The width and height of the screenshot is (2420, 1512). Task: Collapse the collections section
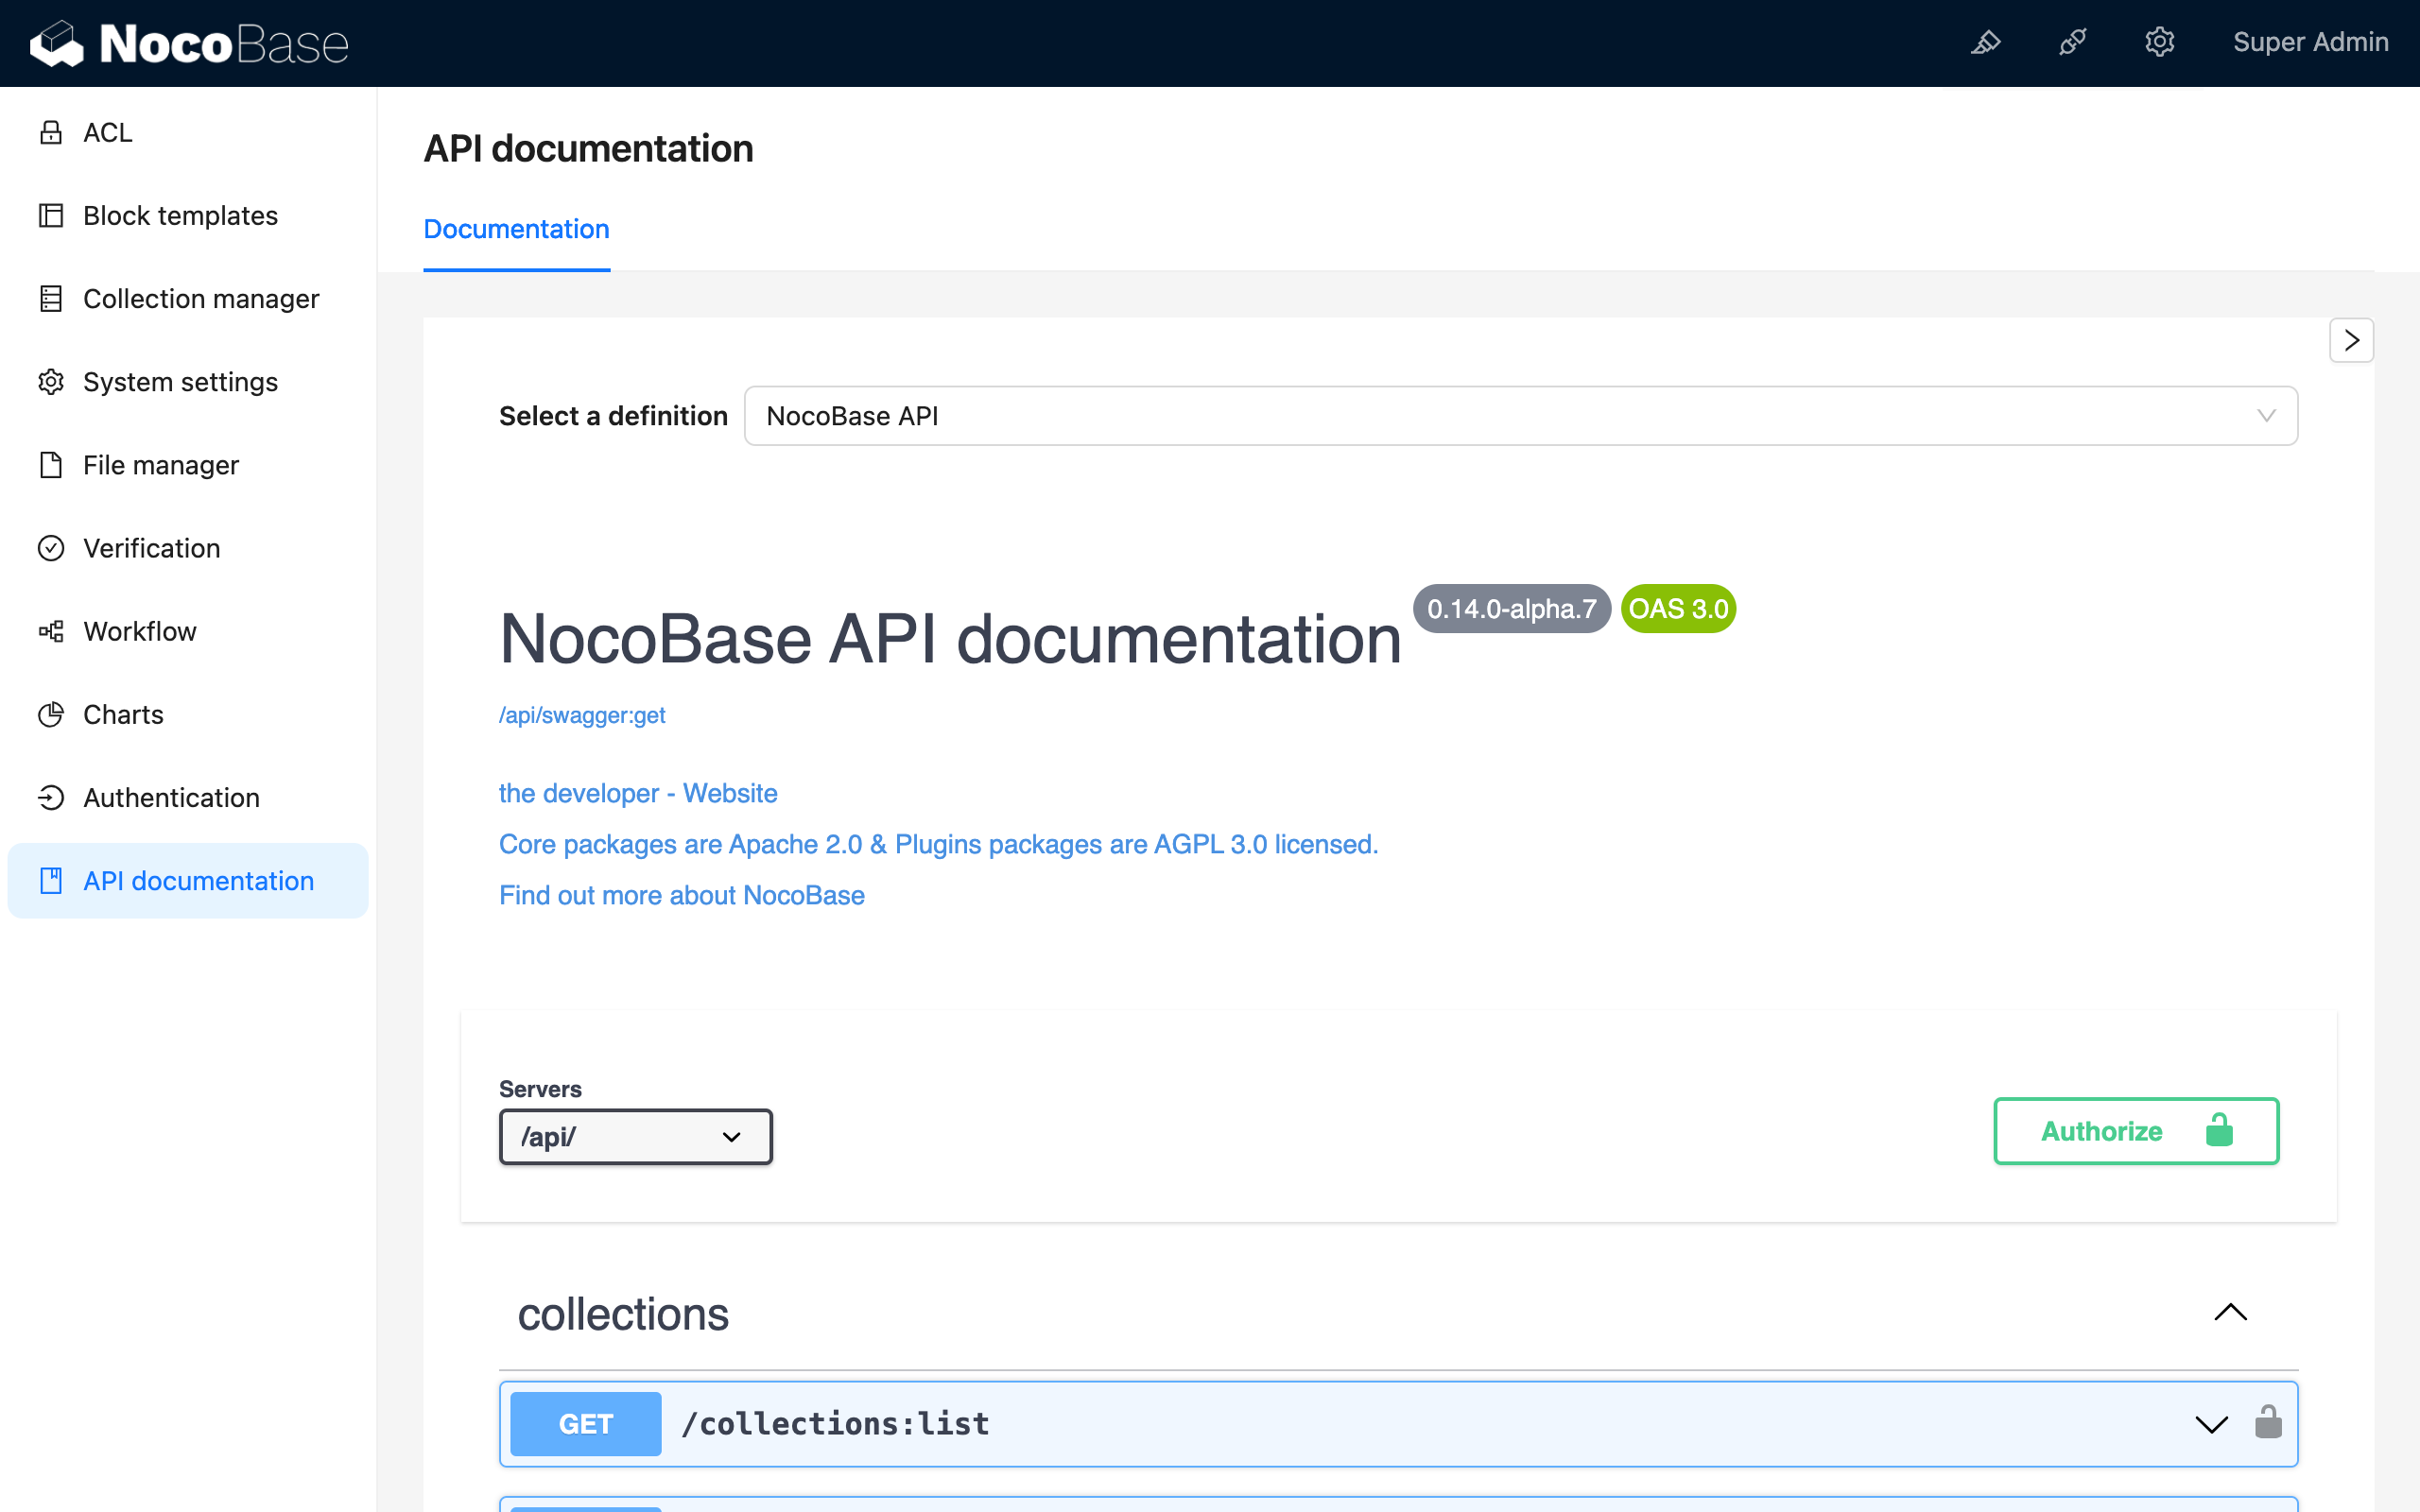[x=2230, y=1312]
